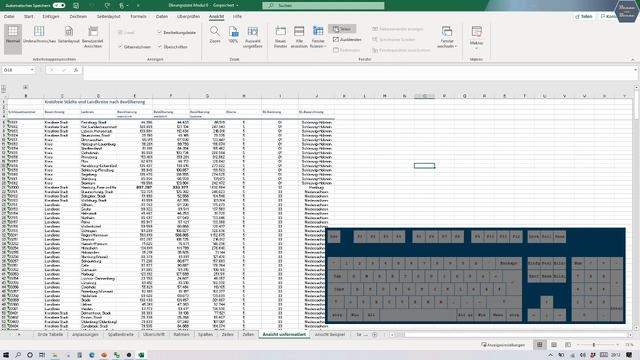Open Customize Quick Access Toolbar dropdown
This screenshot has width=640, height=360.
138,5
